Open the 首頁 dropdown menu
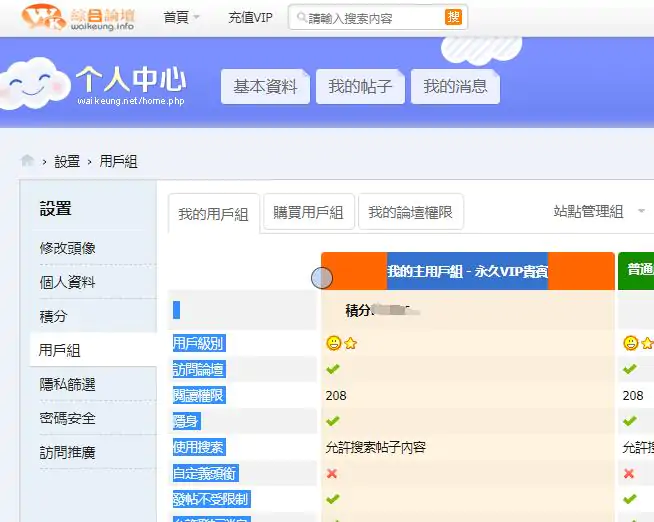654x522 pixels. coord(181,18)
